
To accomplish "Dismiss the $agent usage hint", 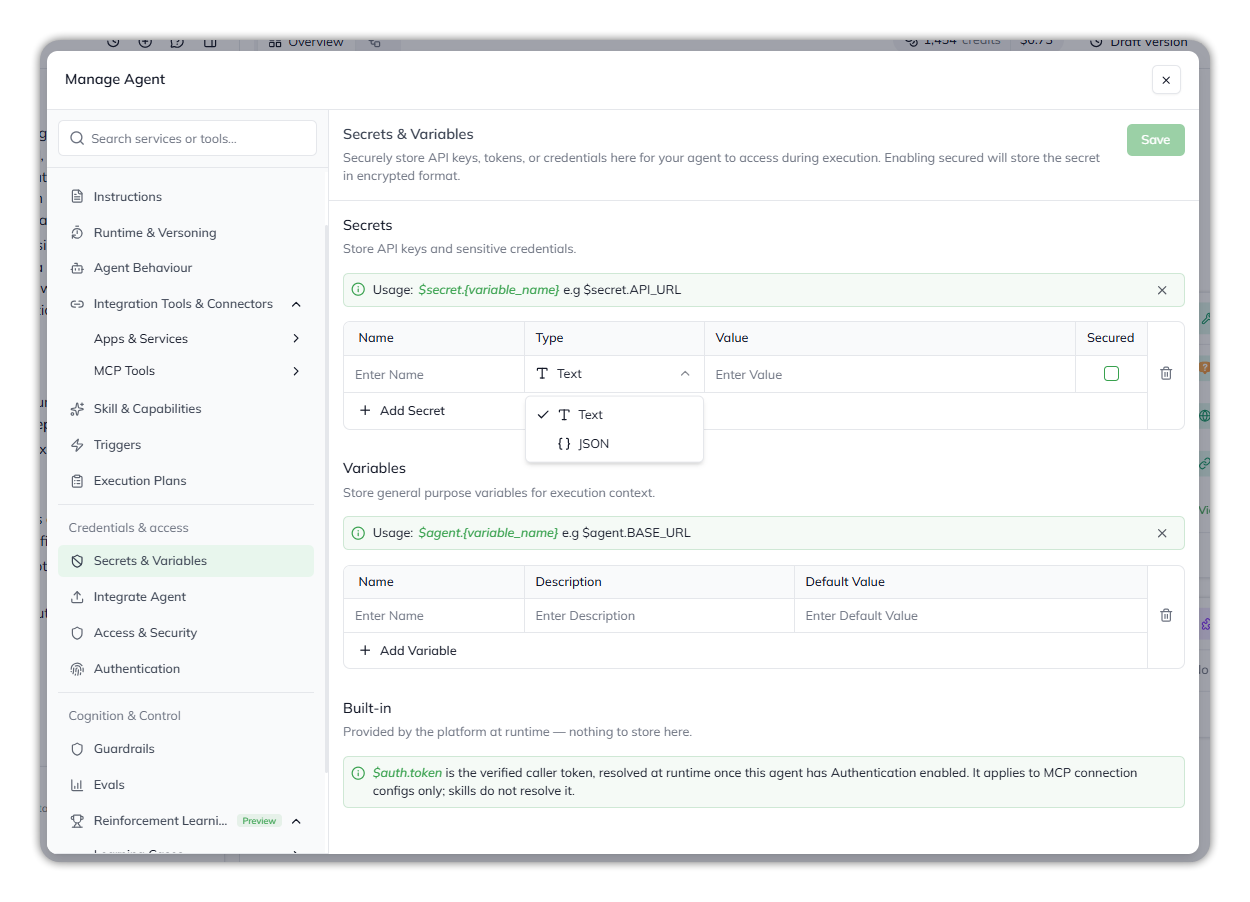I will tap(1162, 533).
